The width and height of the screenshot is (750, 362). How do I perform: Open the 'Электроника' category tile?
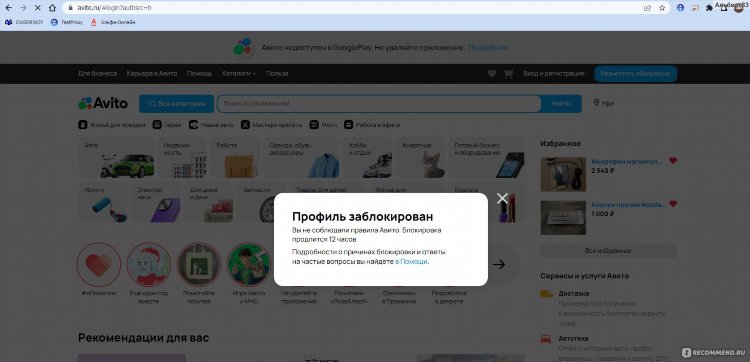[x=156, y=202]
